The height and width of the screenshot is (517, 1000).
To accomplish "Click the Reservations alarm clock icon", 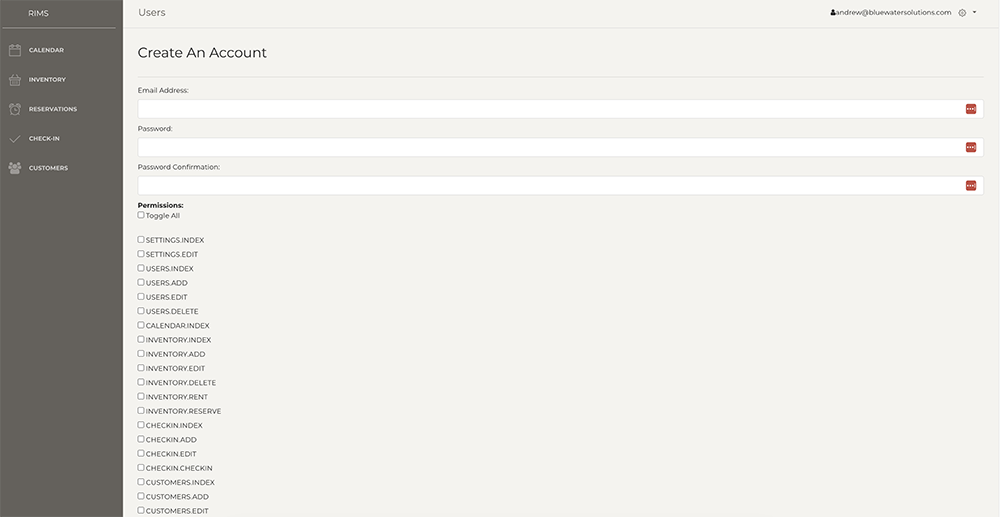I will 15,109.
